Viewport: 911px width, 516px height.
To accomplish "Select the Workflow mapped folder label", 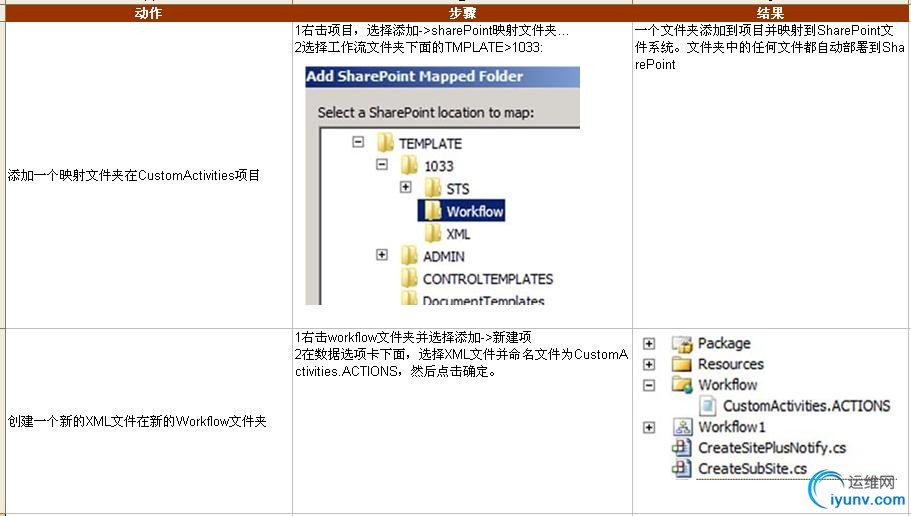I will coord(727,385).
